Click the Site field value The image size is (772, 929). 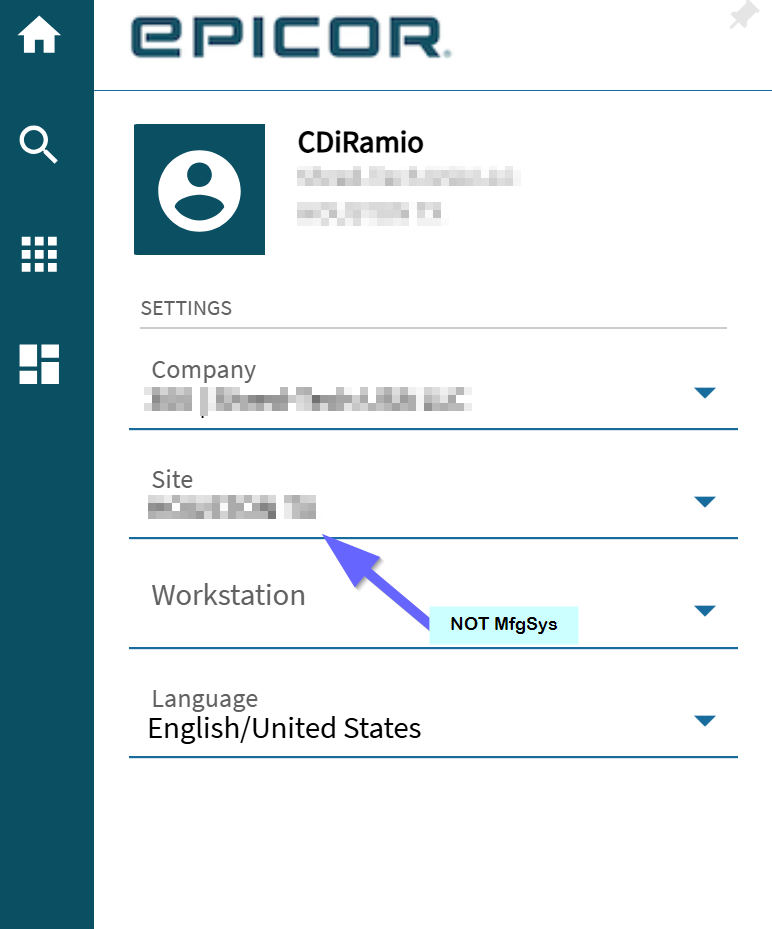point(232,508)
